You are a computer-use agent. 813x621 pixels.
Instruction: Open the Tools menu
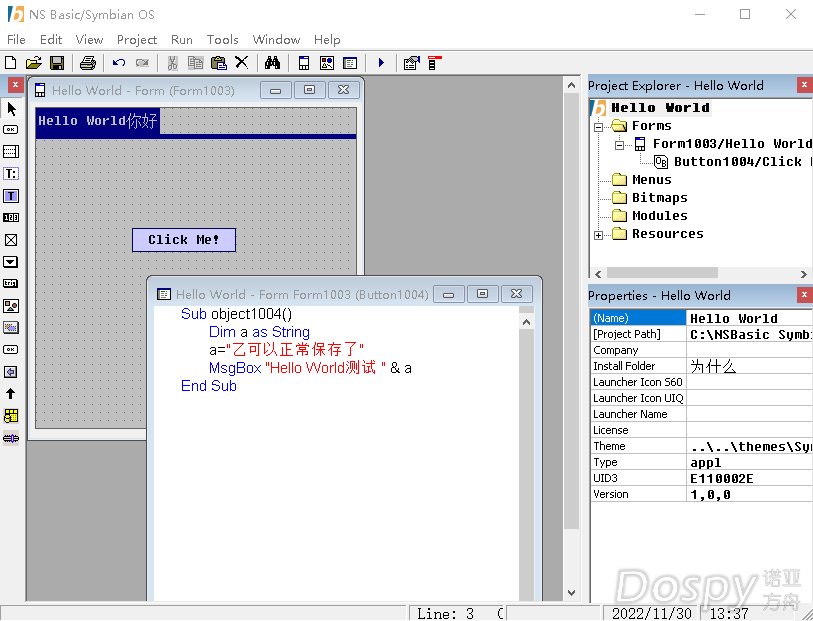pyautogui.click(x=222, y=40)
